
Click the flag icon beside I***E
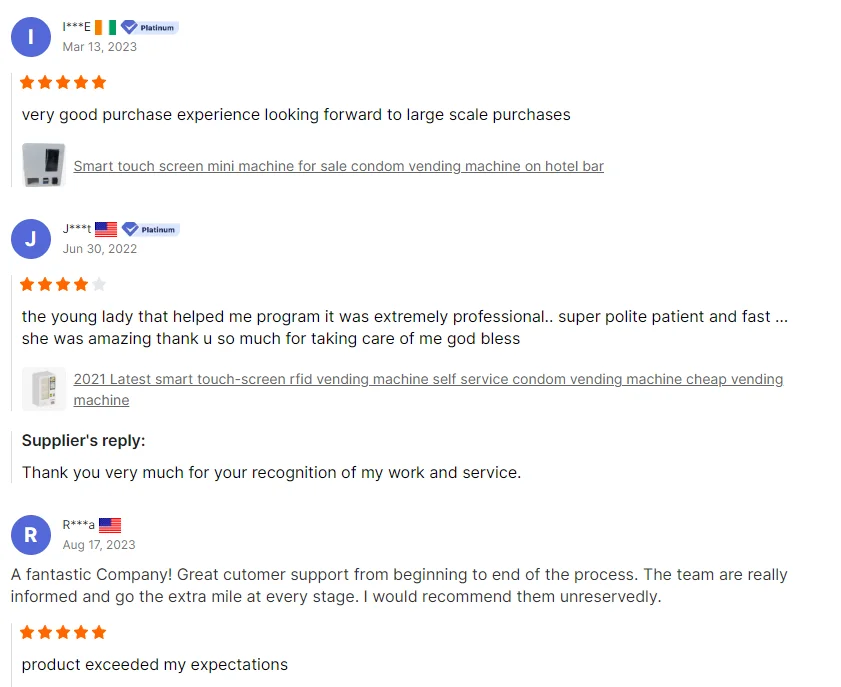(x=105, y=27)
